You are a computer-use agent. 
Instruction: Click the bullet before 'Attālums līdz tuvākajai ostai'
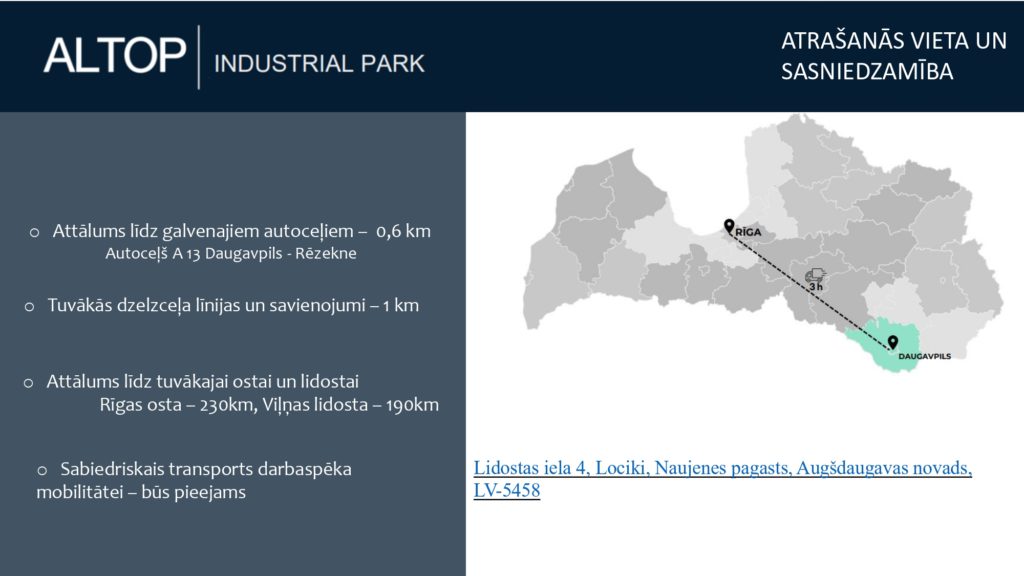click(29, 382)
